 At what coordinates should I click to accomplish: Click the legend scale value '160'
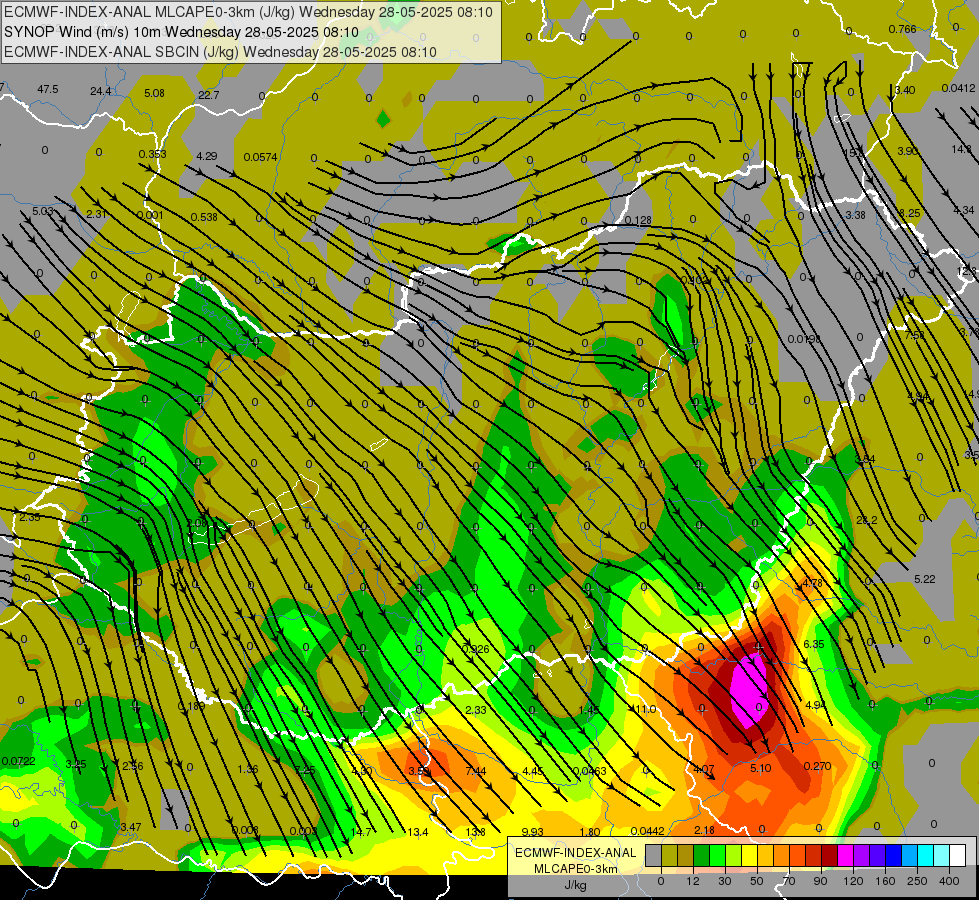885,881
